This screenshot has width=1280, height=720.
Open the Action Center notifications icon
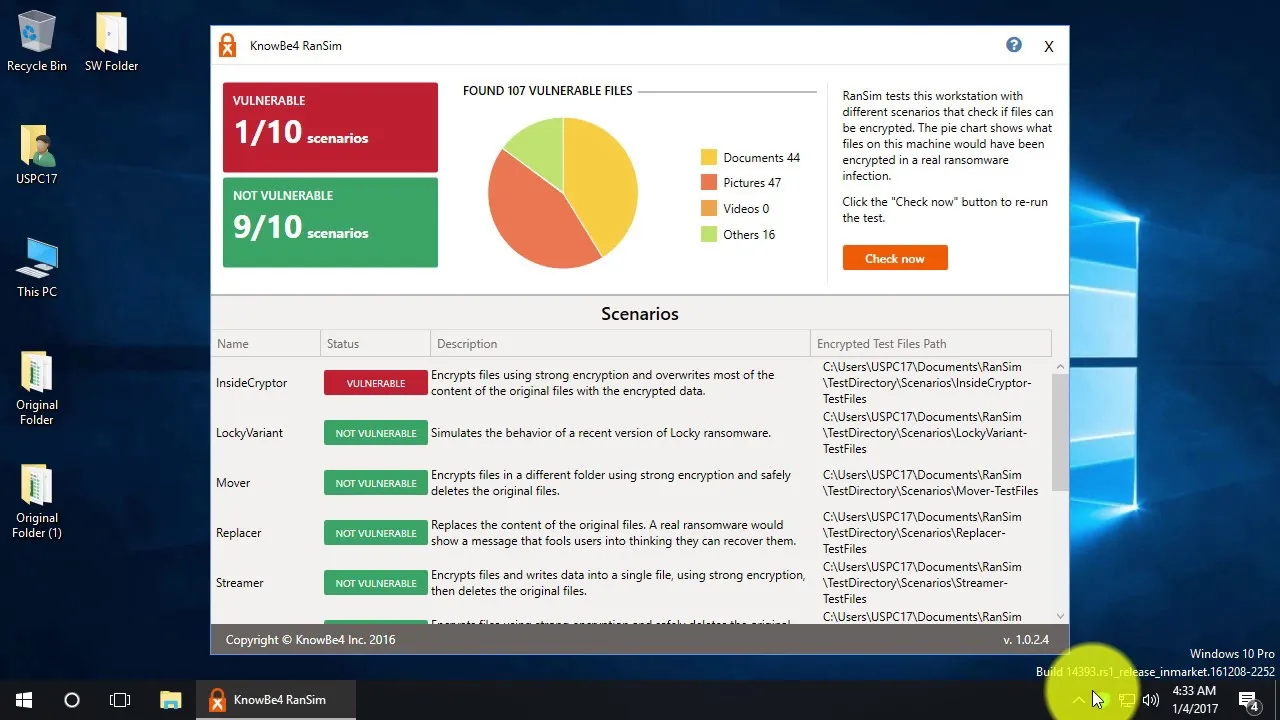tap(1248, 700)
